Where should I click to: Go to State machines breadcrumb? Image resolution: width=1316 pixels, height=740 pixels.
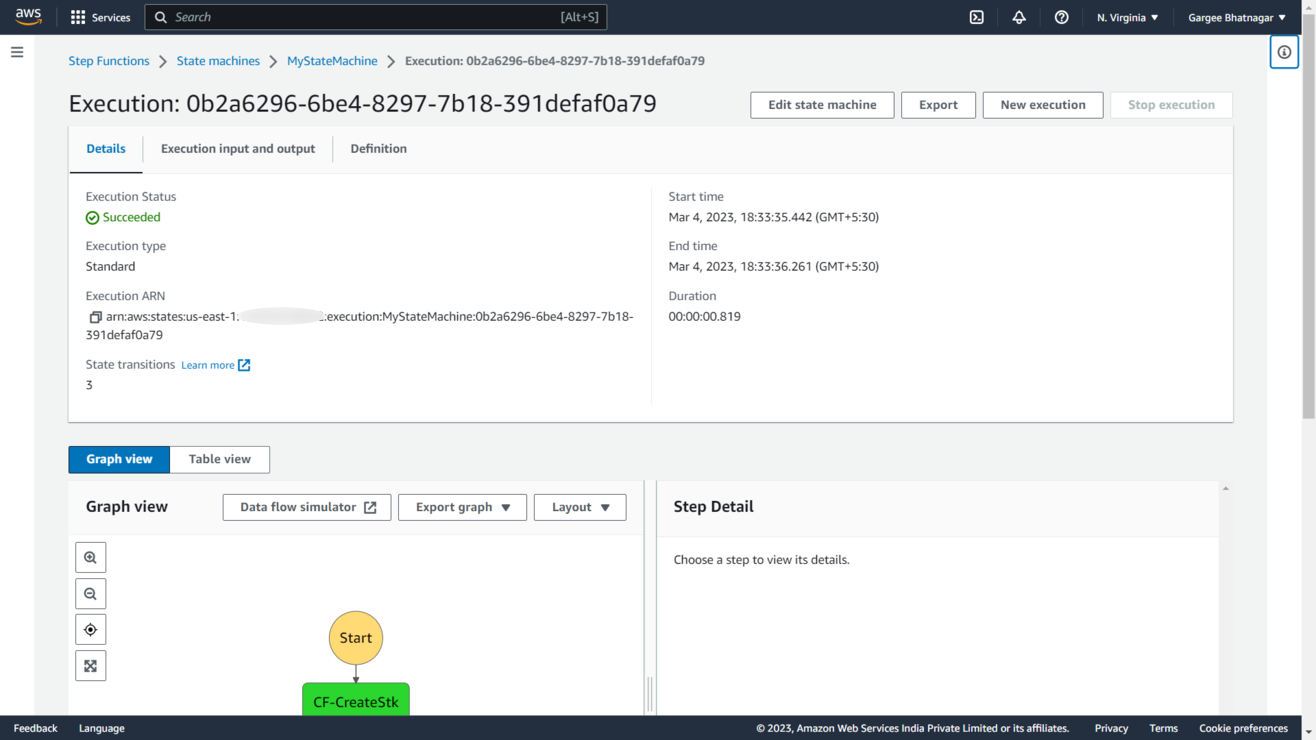[x=218, y=61]
